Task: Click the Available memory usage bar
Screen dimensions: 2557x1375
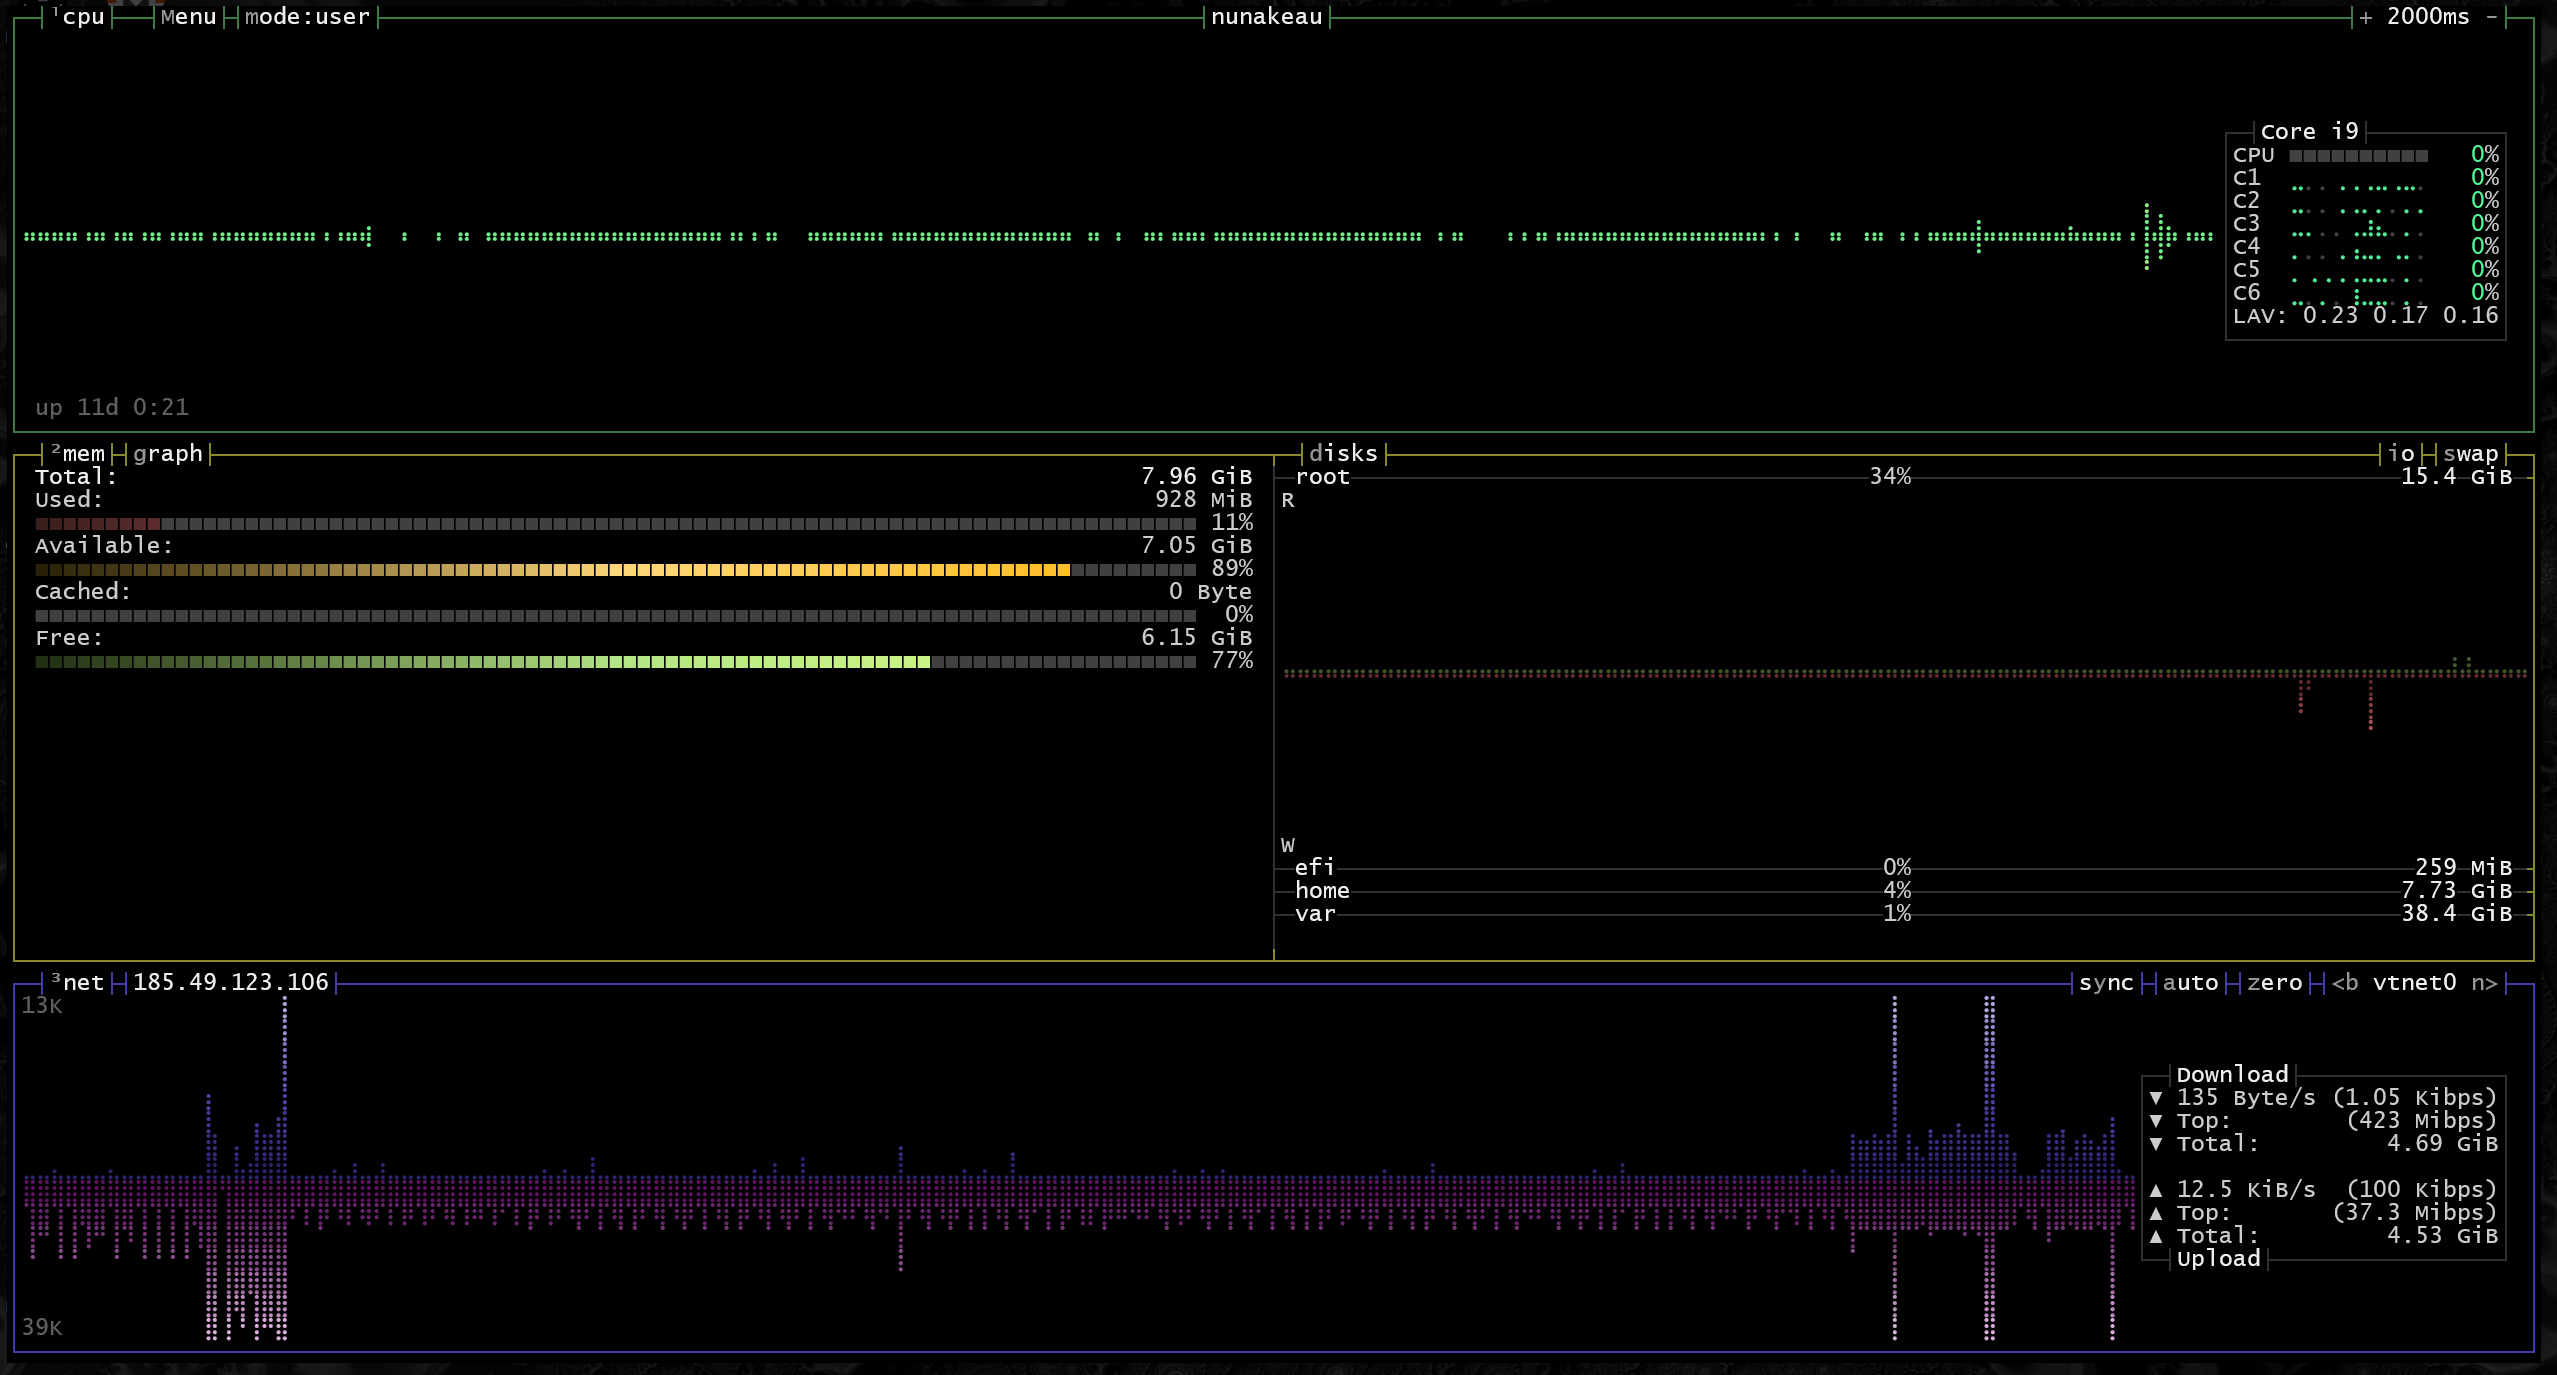Action: coord(615,570)
